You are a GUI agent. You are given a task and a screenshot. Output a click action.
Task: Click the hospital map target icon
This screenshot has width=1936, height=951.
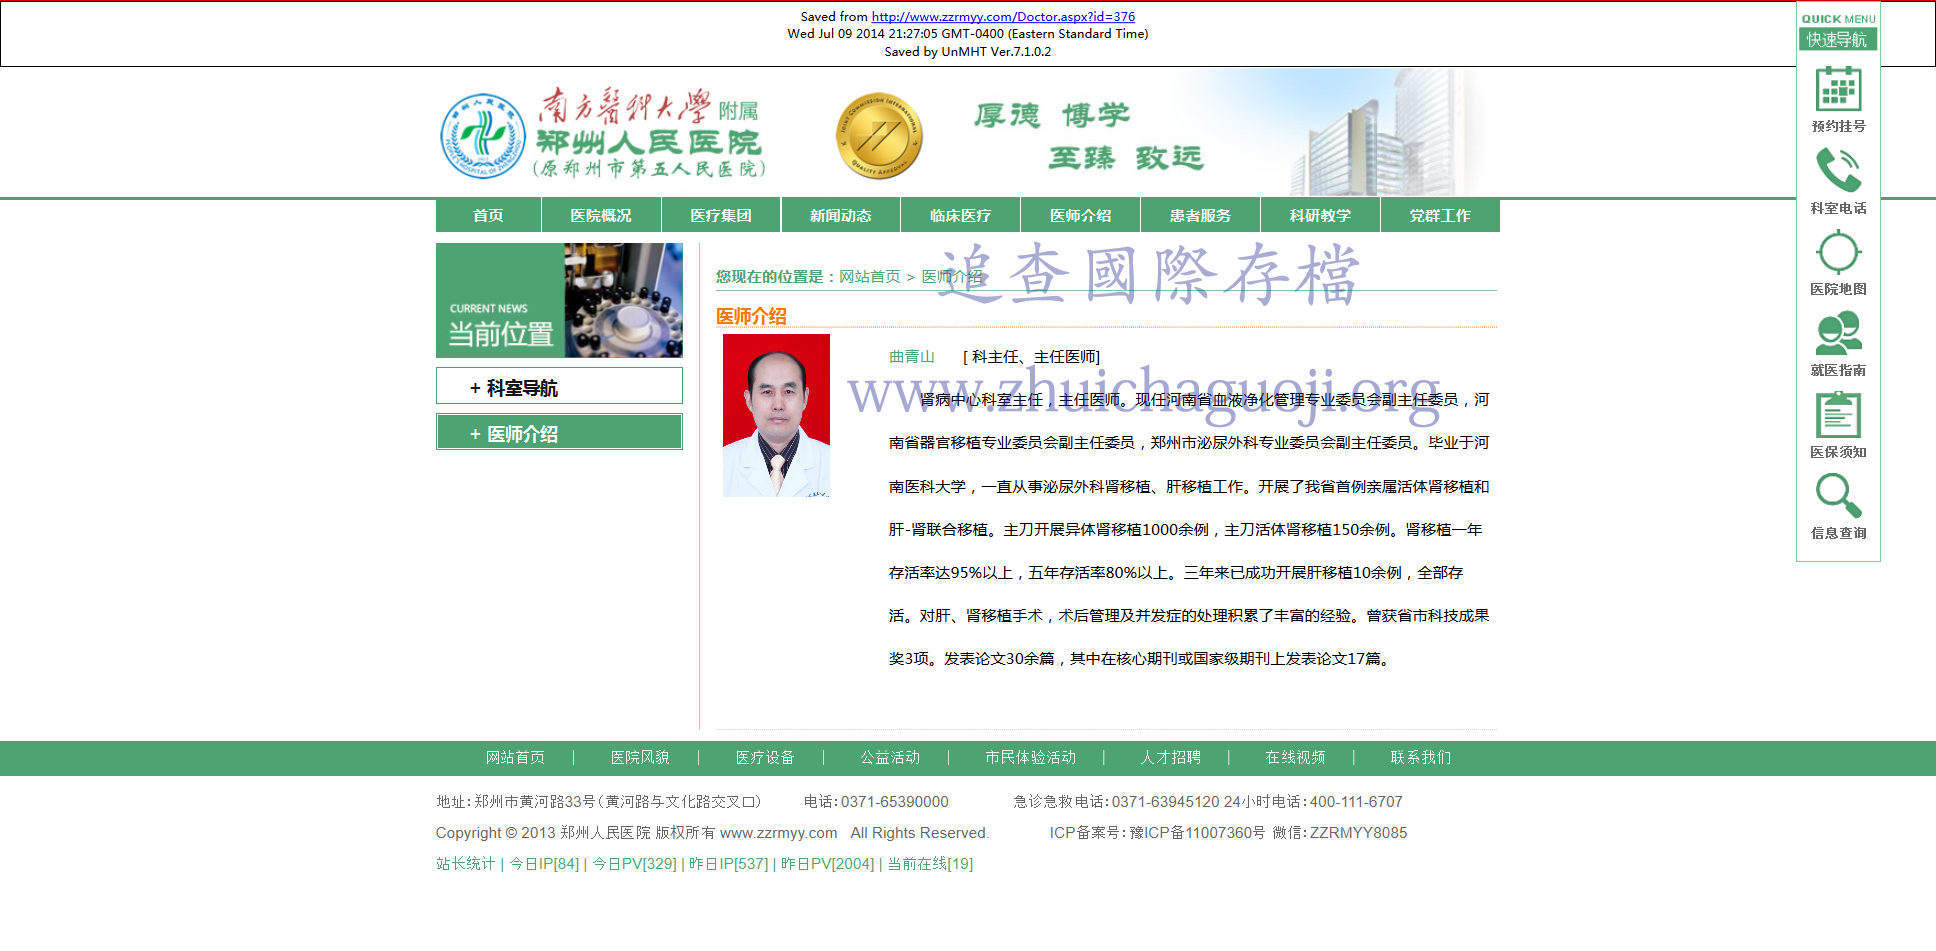coord(1838,253)
